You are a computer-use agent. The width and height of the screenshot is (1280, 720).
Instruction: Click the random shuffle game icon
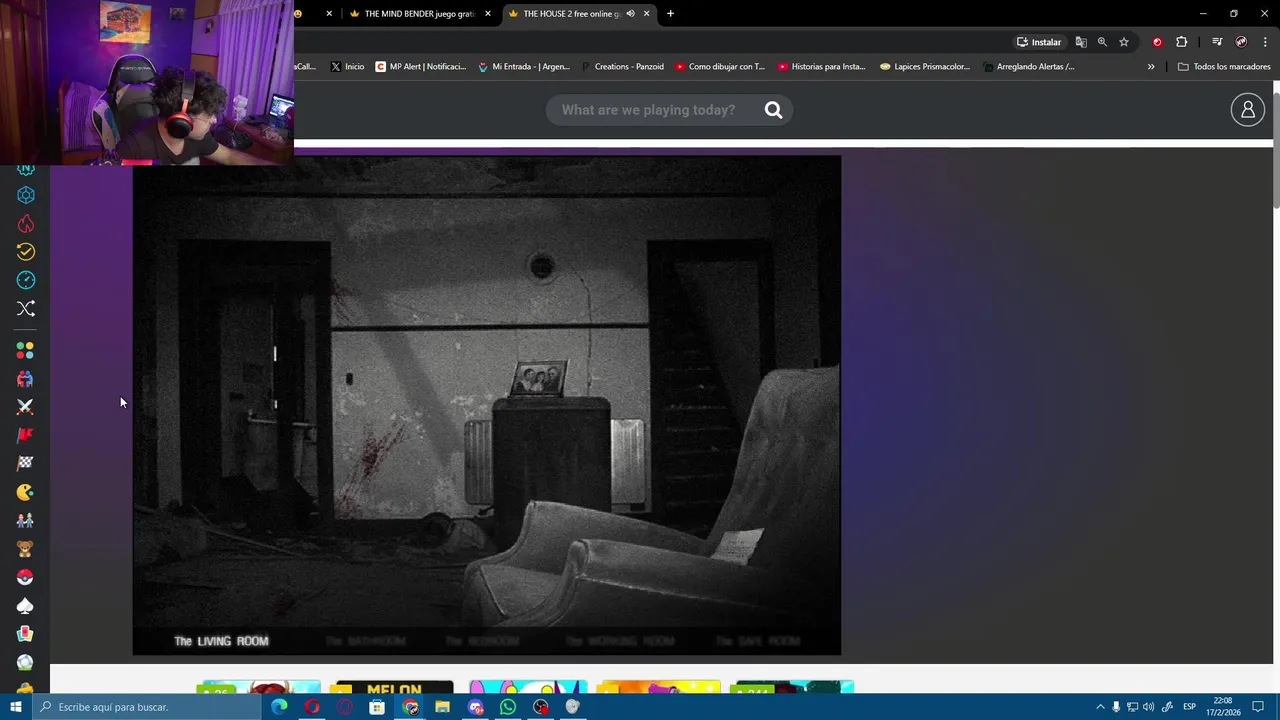pos(26,308)
